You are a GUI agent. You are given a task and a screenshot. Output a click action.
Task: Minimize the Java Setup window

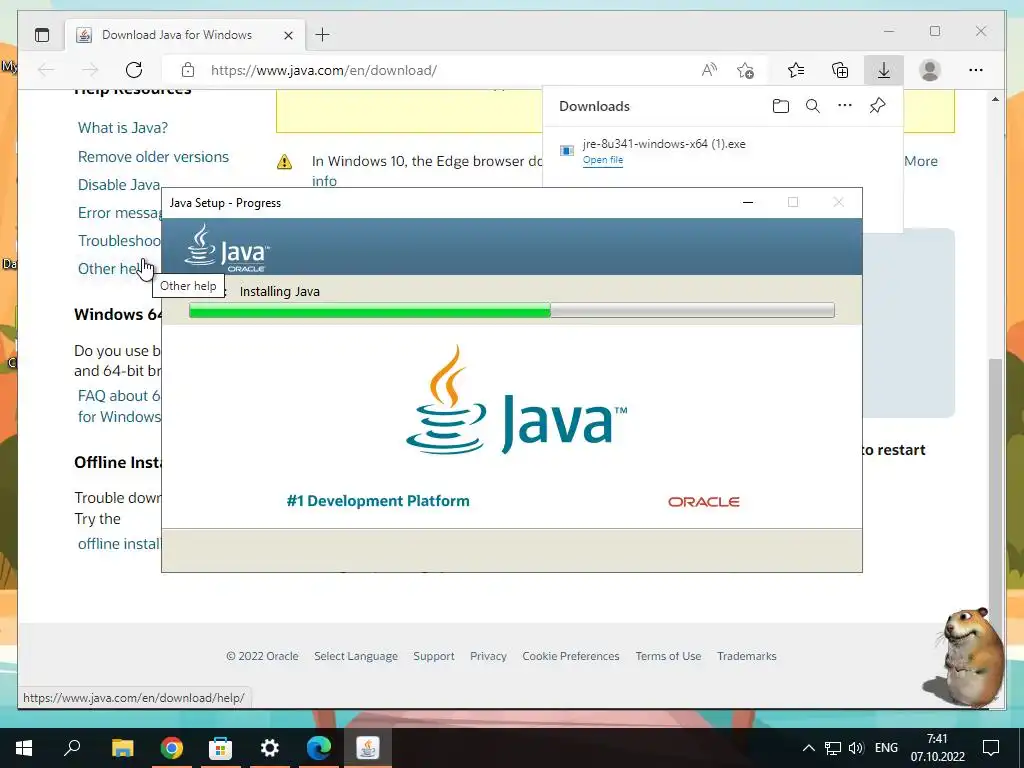[748, 202]
